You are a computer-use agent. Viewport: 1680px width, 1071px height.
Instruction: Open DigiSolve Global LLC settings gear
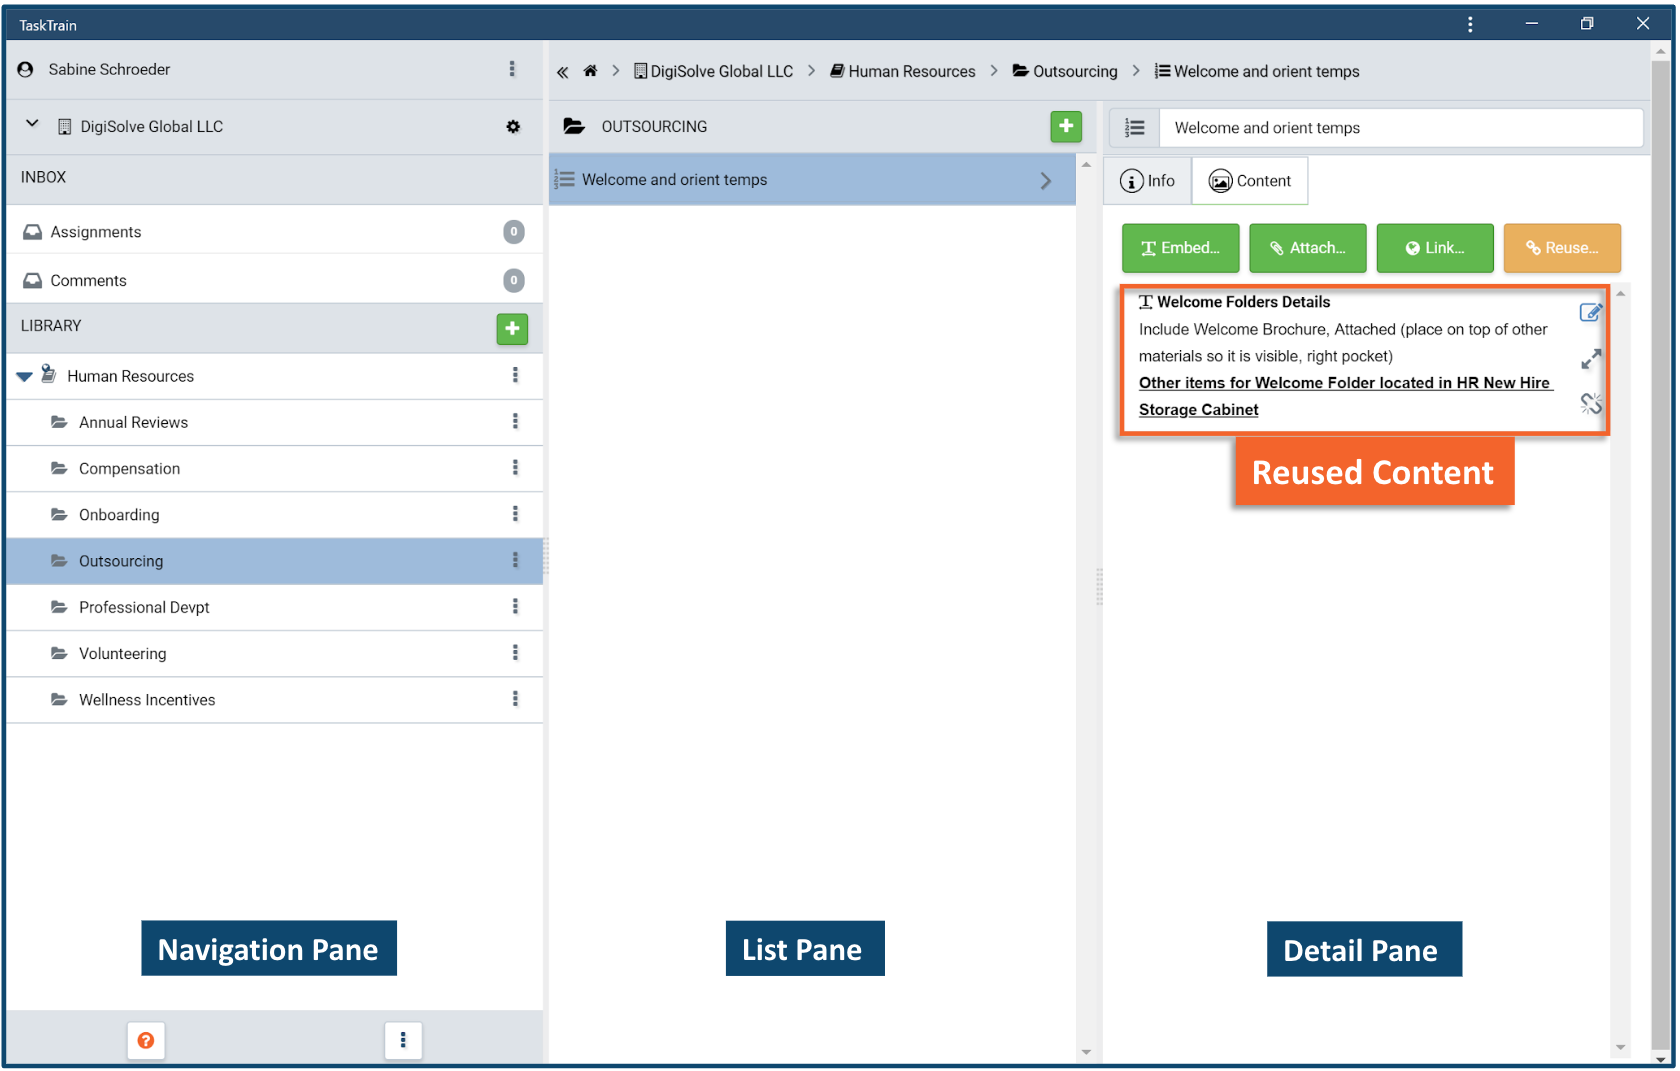pos(513,127)
